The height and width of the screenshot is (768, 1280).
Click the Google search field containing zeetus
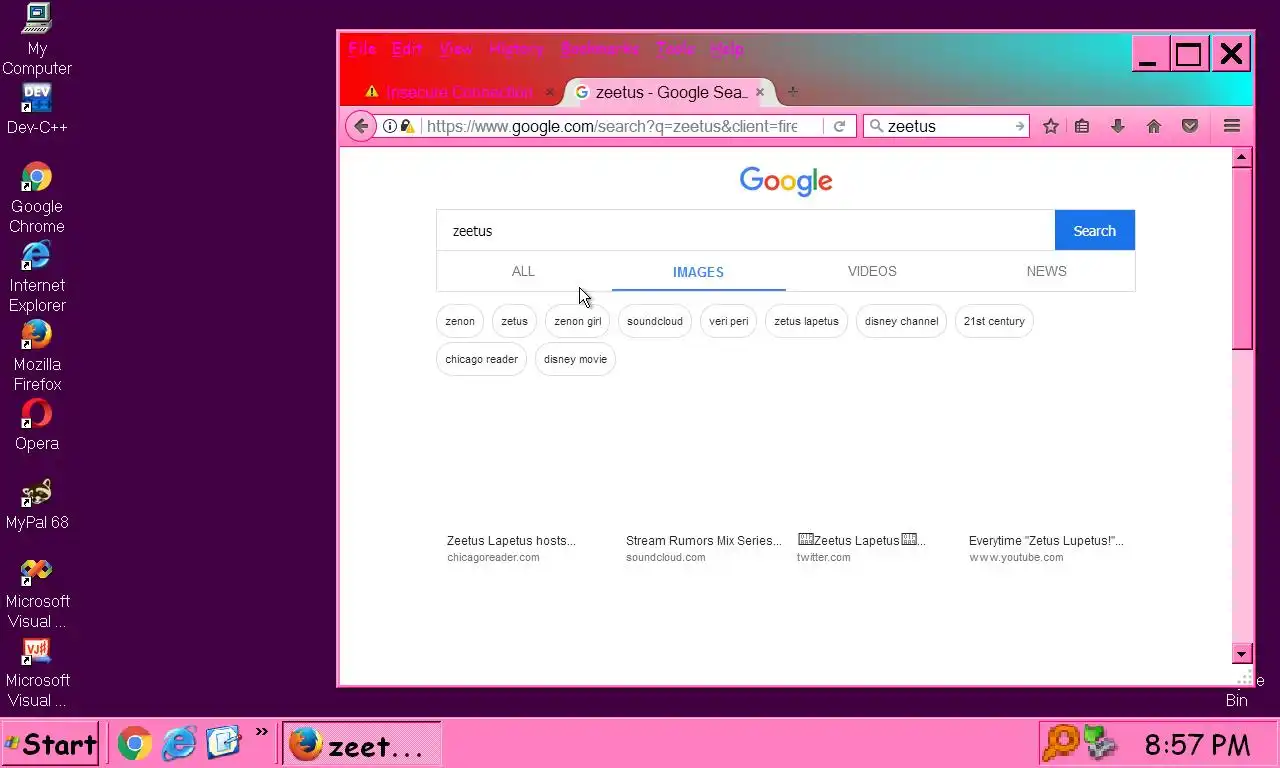745,231
